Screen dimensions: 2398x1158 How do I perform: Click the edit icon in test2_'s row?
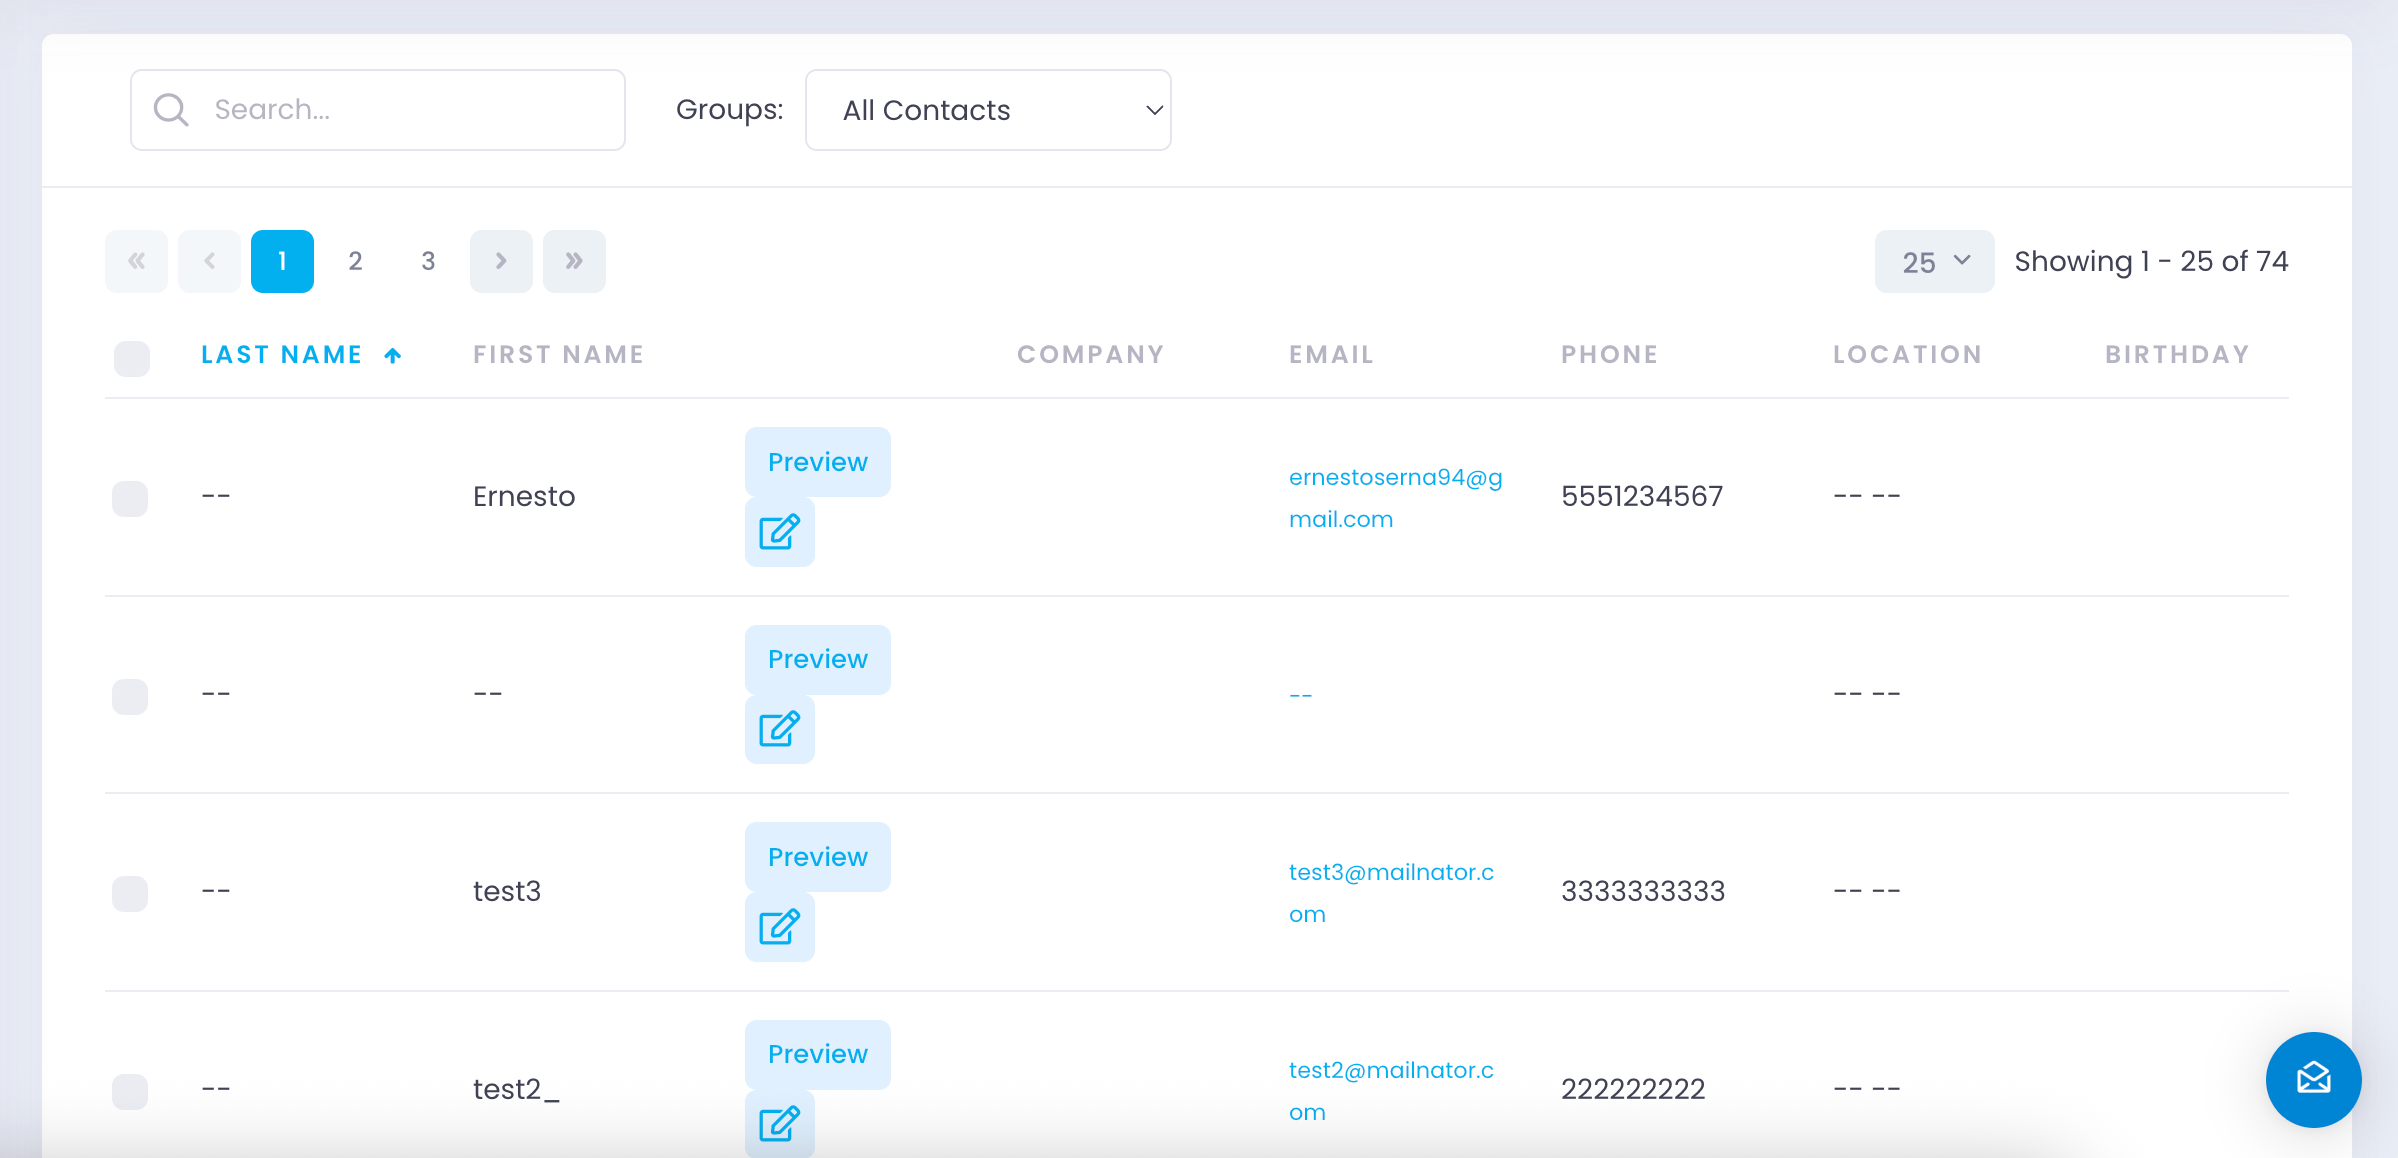pyautogui.click(x=779, y=1124)
